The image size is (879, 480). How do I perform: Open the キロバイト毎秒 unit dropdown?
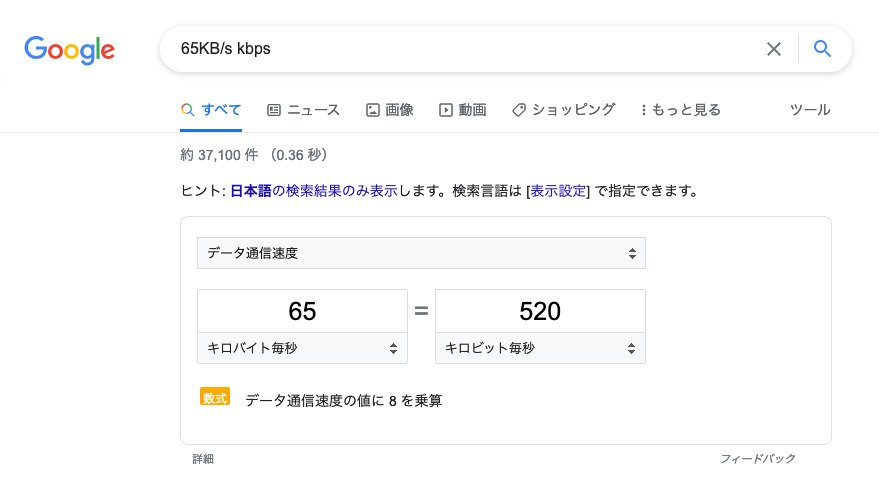point(302,348)
